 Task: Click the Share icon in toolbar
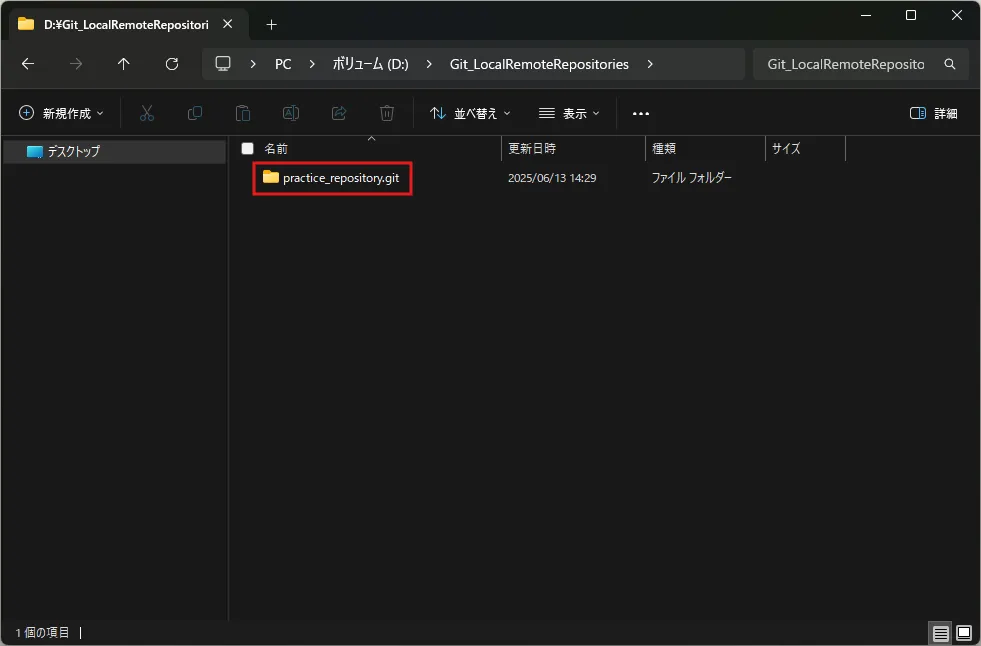pos(338,113)
